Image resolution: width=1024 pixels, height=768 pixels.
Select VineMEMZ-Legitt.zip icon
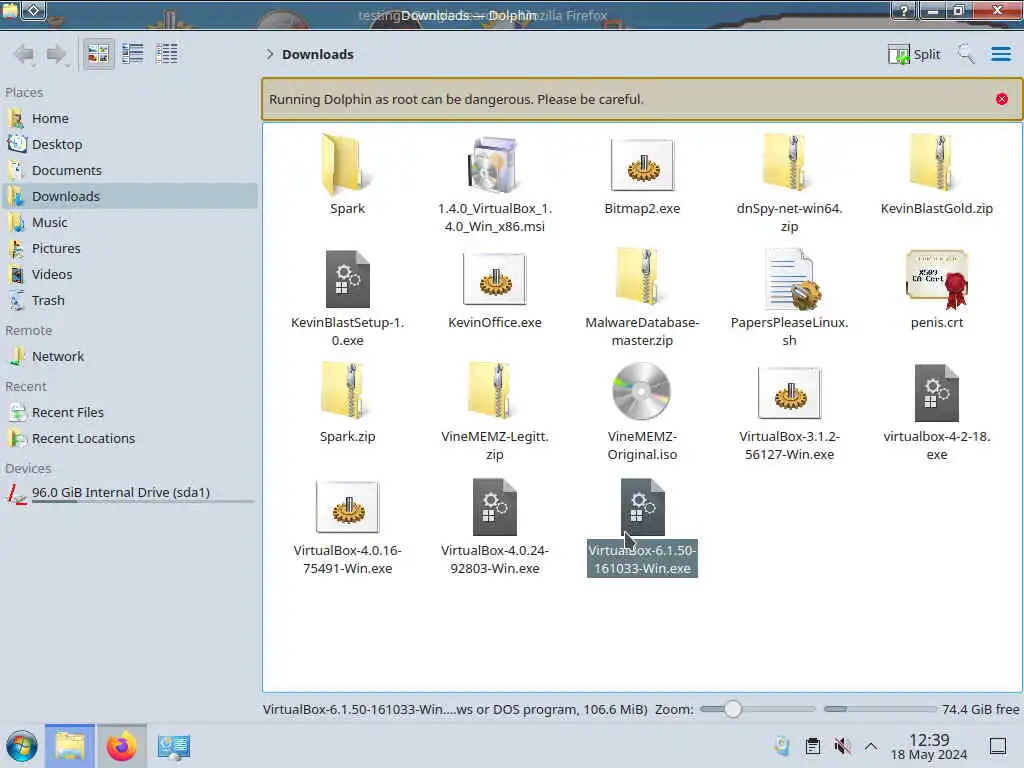(494, 391)
